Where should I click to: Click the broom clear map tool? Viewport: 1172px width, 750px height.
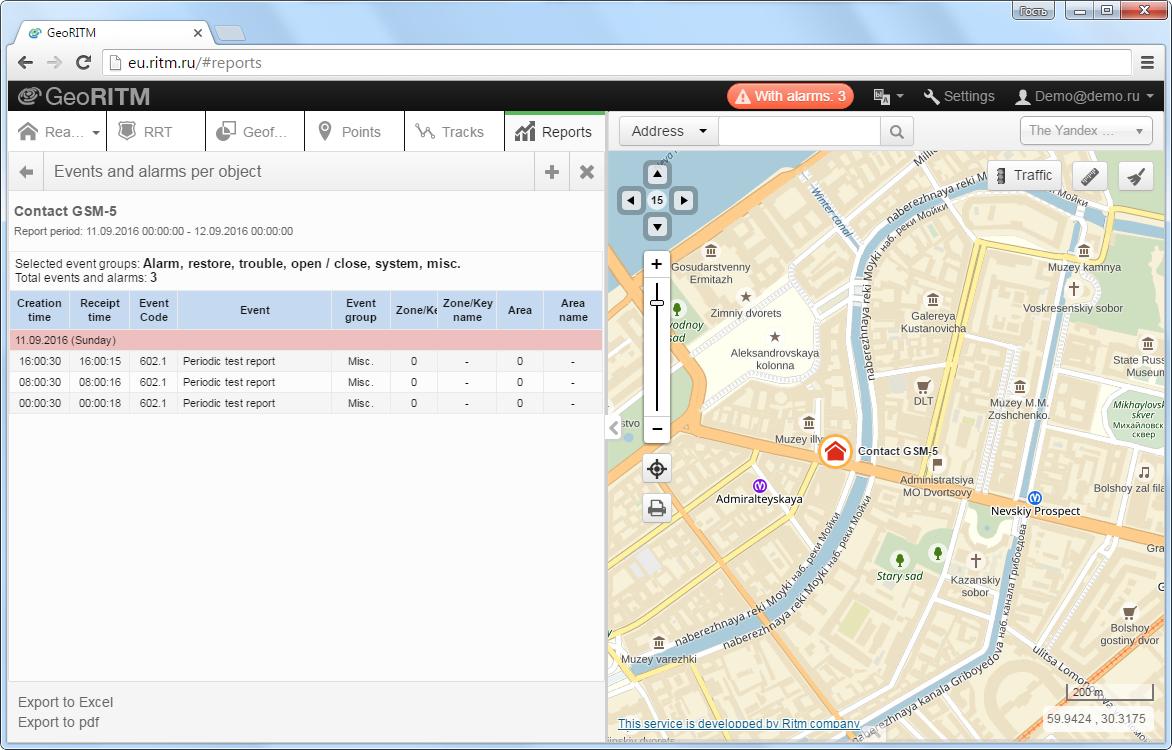1135,176
